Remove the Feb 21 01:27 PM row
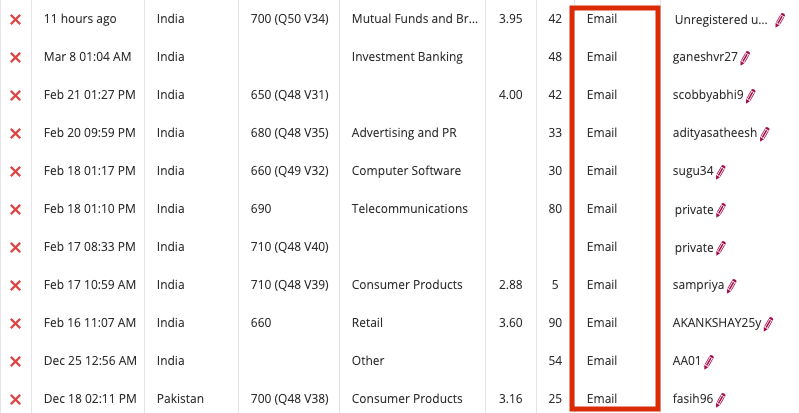 tap(15, 95)
